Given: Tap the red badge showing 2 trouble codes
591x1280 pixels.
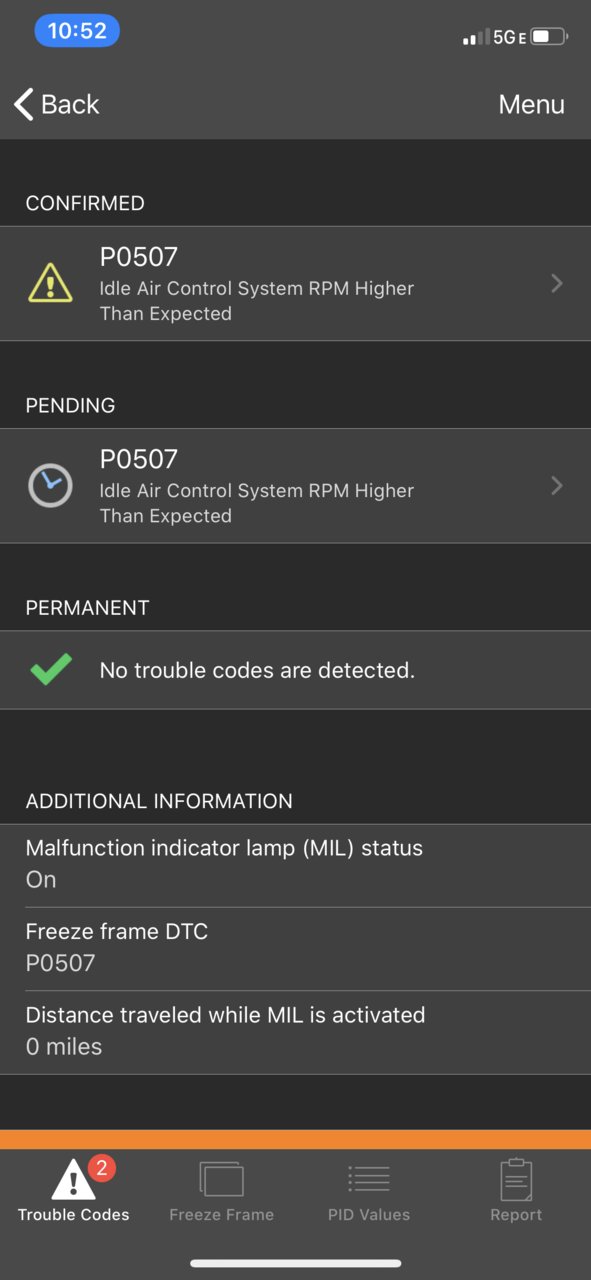Looking at the screenshot, I should click(x=102, y=1167).
